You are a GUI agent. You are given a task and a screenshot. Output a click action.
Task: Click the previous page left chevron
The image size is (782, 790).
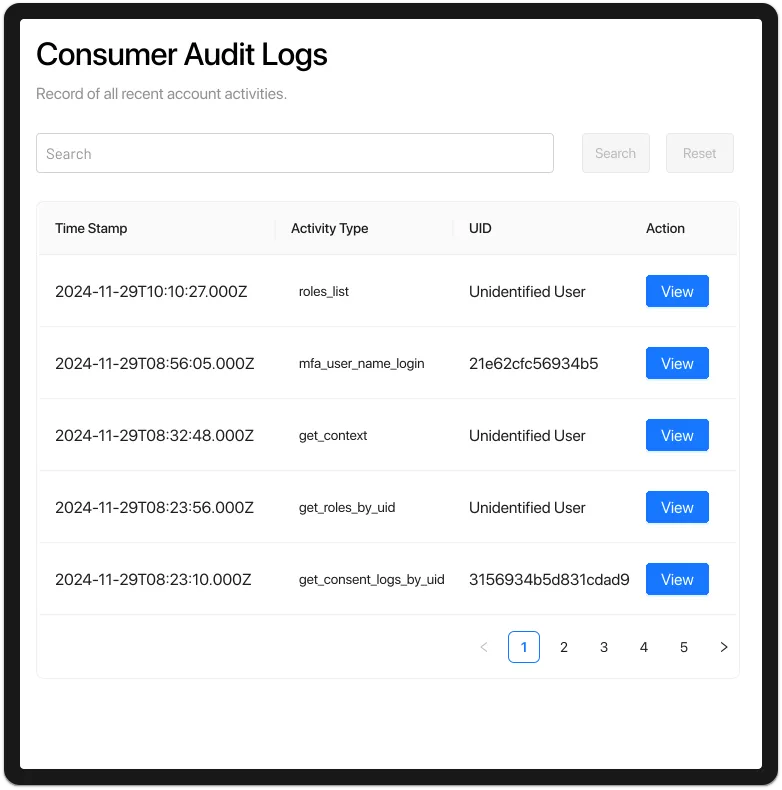[484, 647]
